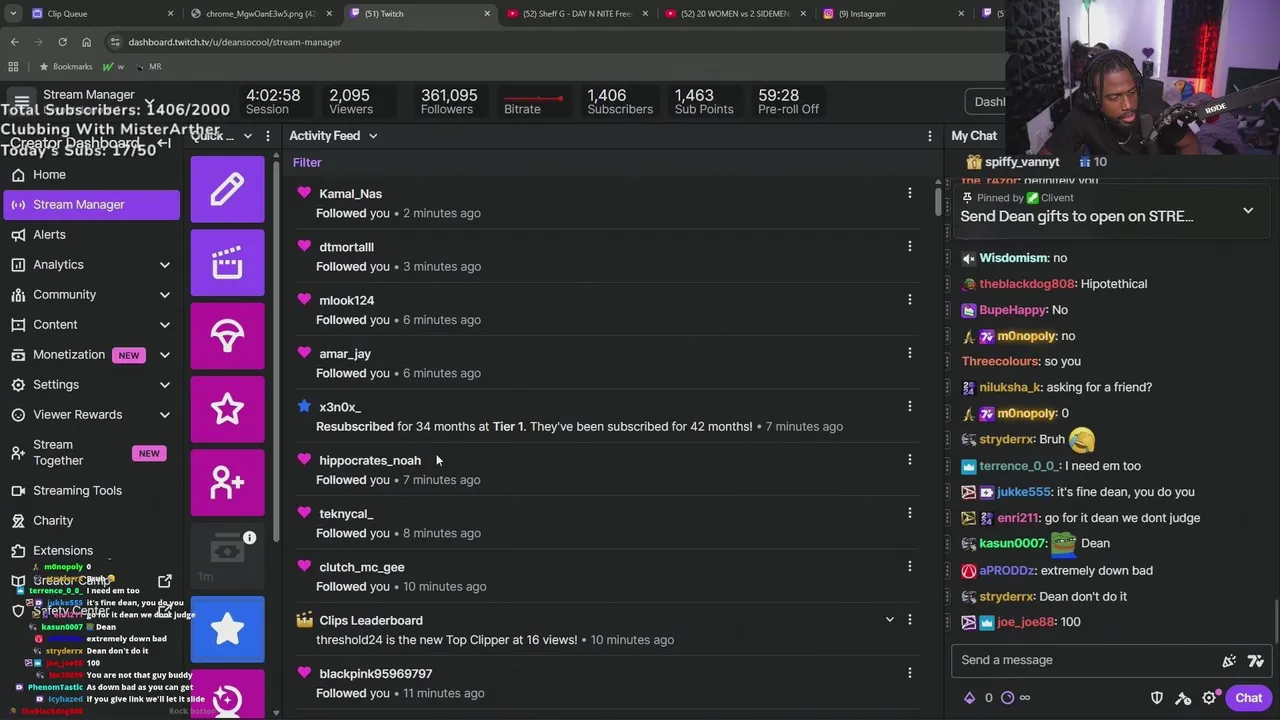Open options for teknycal_ follow event
Screen dimensions: 1280x720
click(x=910, y=513)
